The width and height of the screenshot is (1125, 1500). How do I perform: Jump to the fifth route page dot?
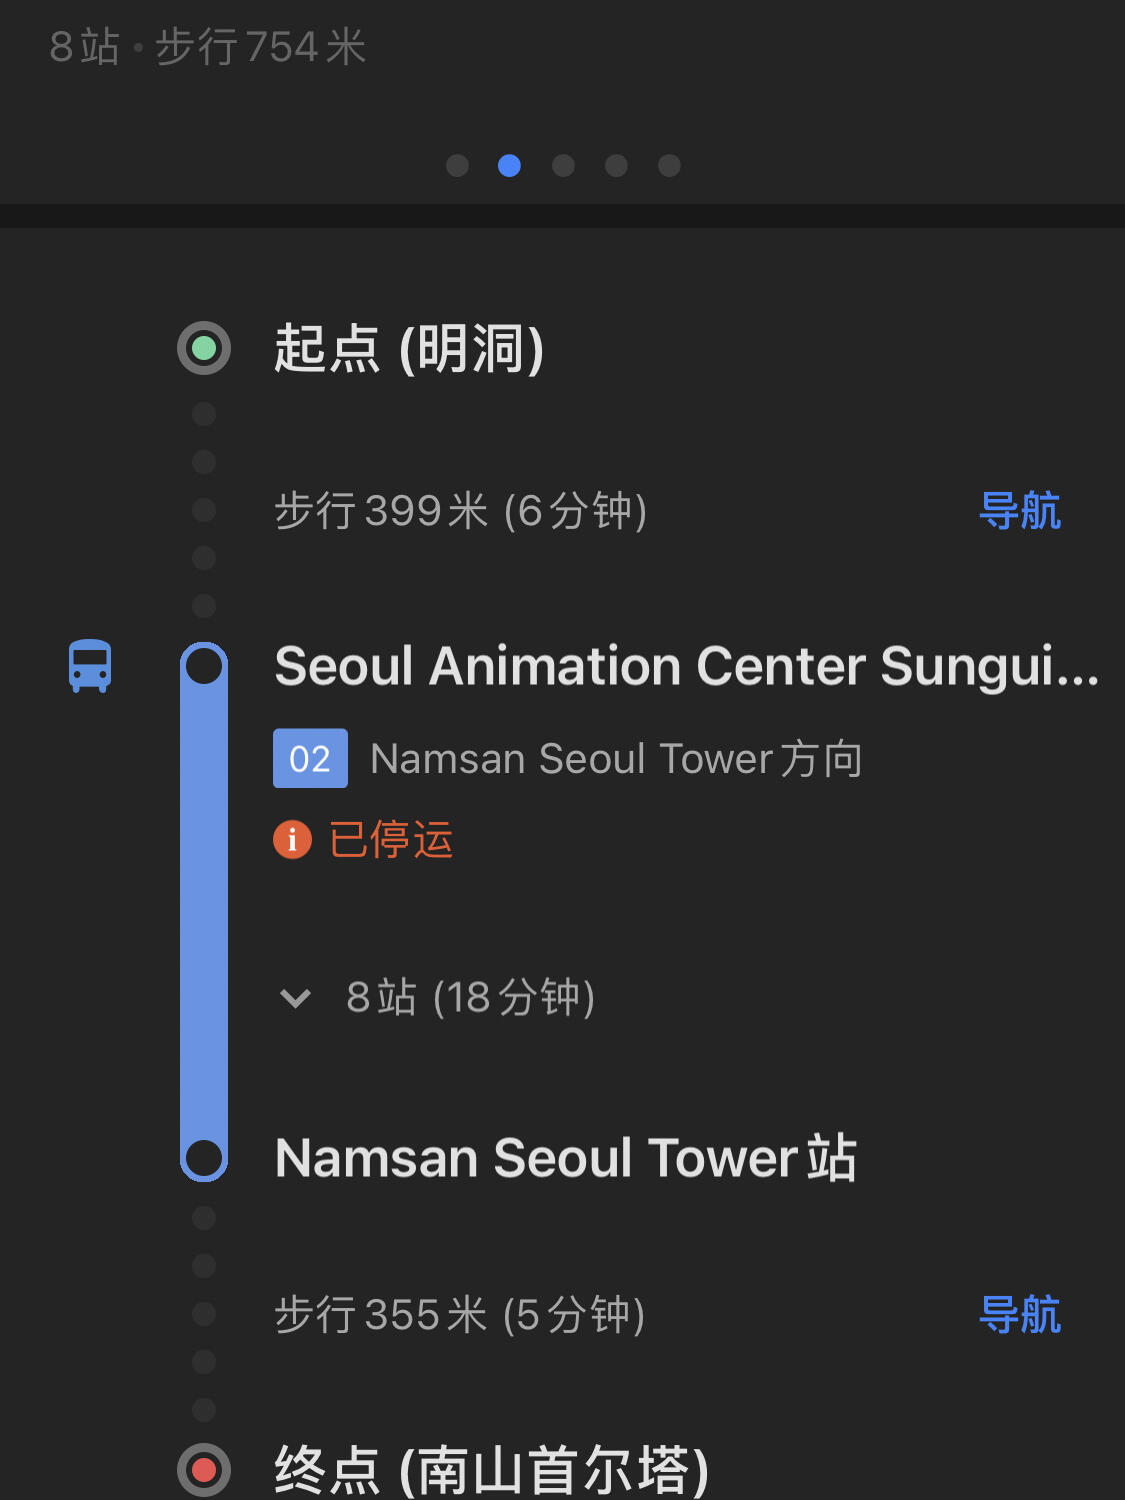click(669, 165)
